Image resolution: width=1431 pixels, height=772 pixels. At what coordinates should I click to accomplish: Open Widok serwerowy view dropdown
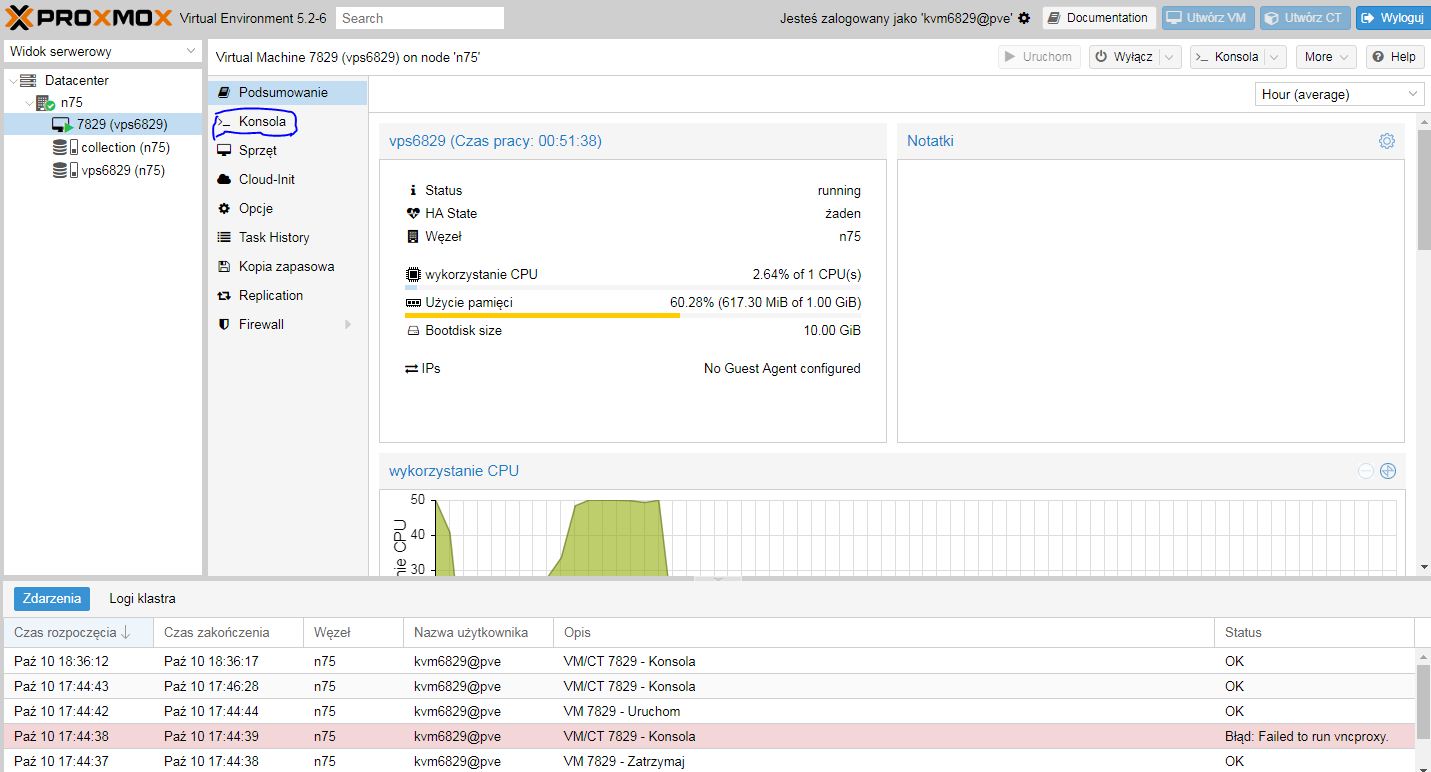103,51
